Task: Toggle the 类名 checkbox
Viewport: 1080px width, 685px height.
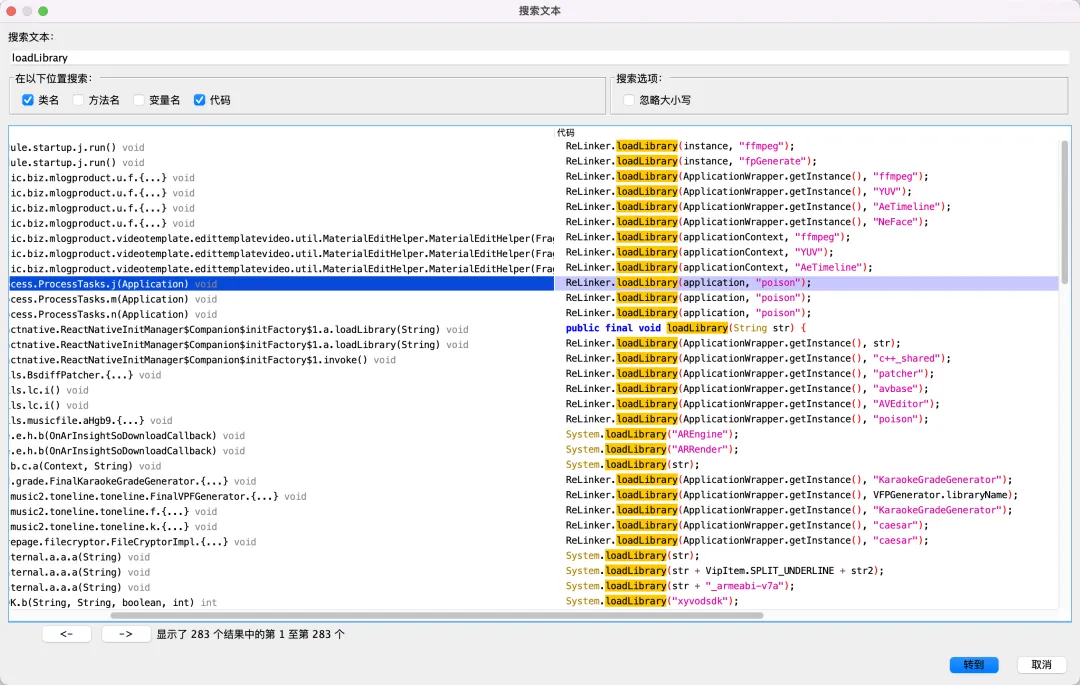Action: click(x=28, y=100)
